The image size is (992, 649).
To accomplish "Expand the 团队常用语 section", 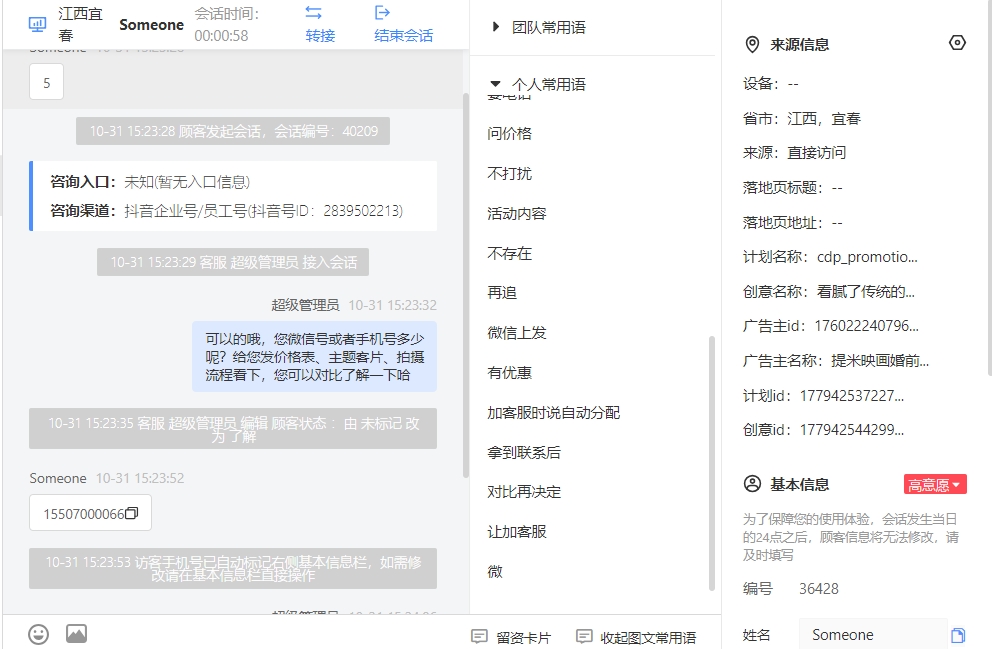I will point(496,27).
